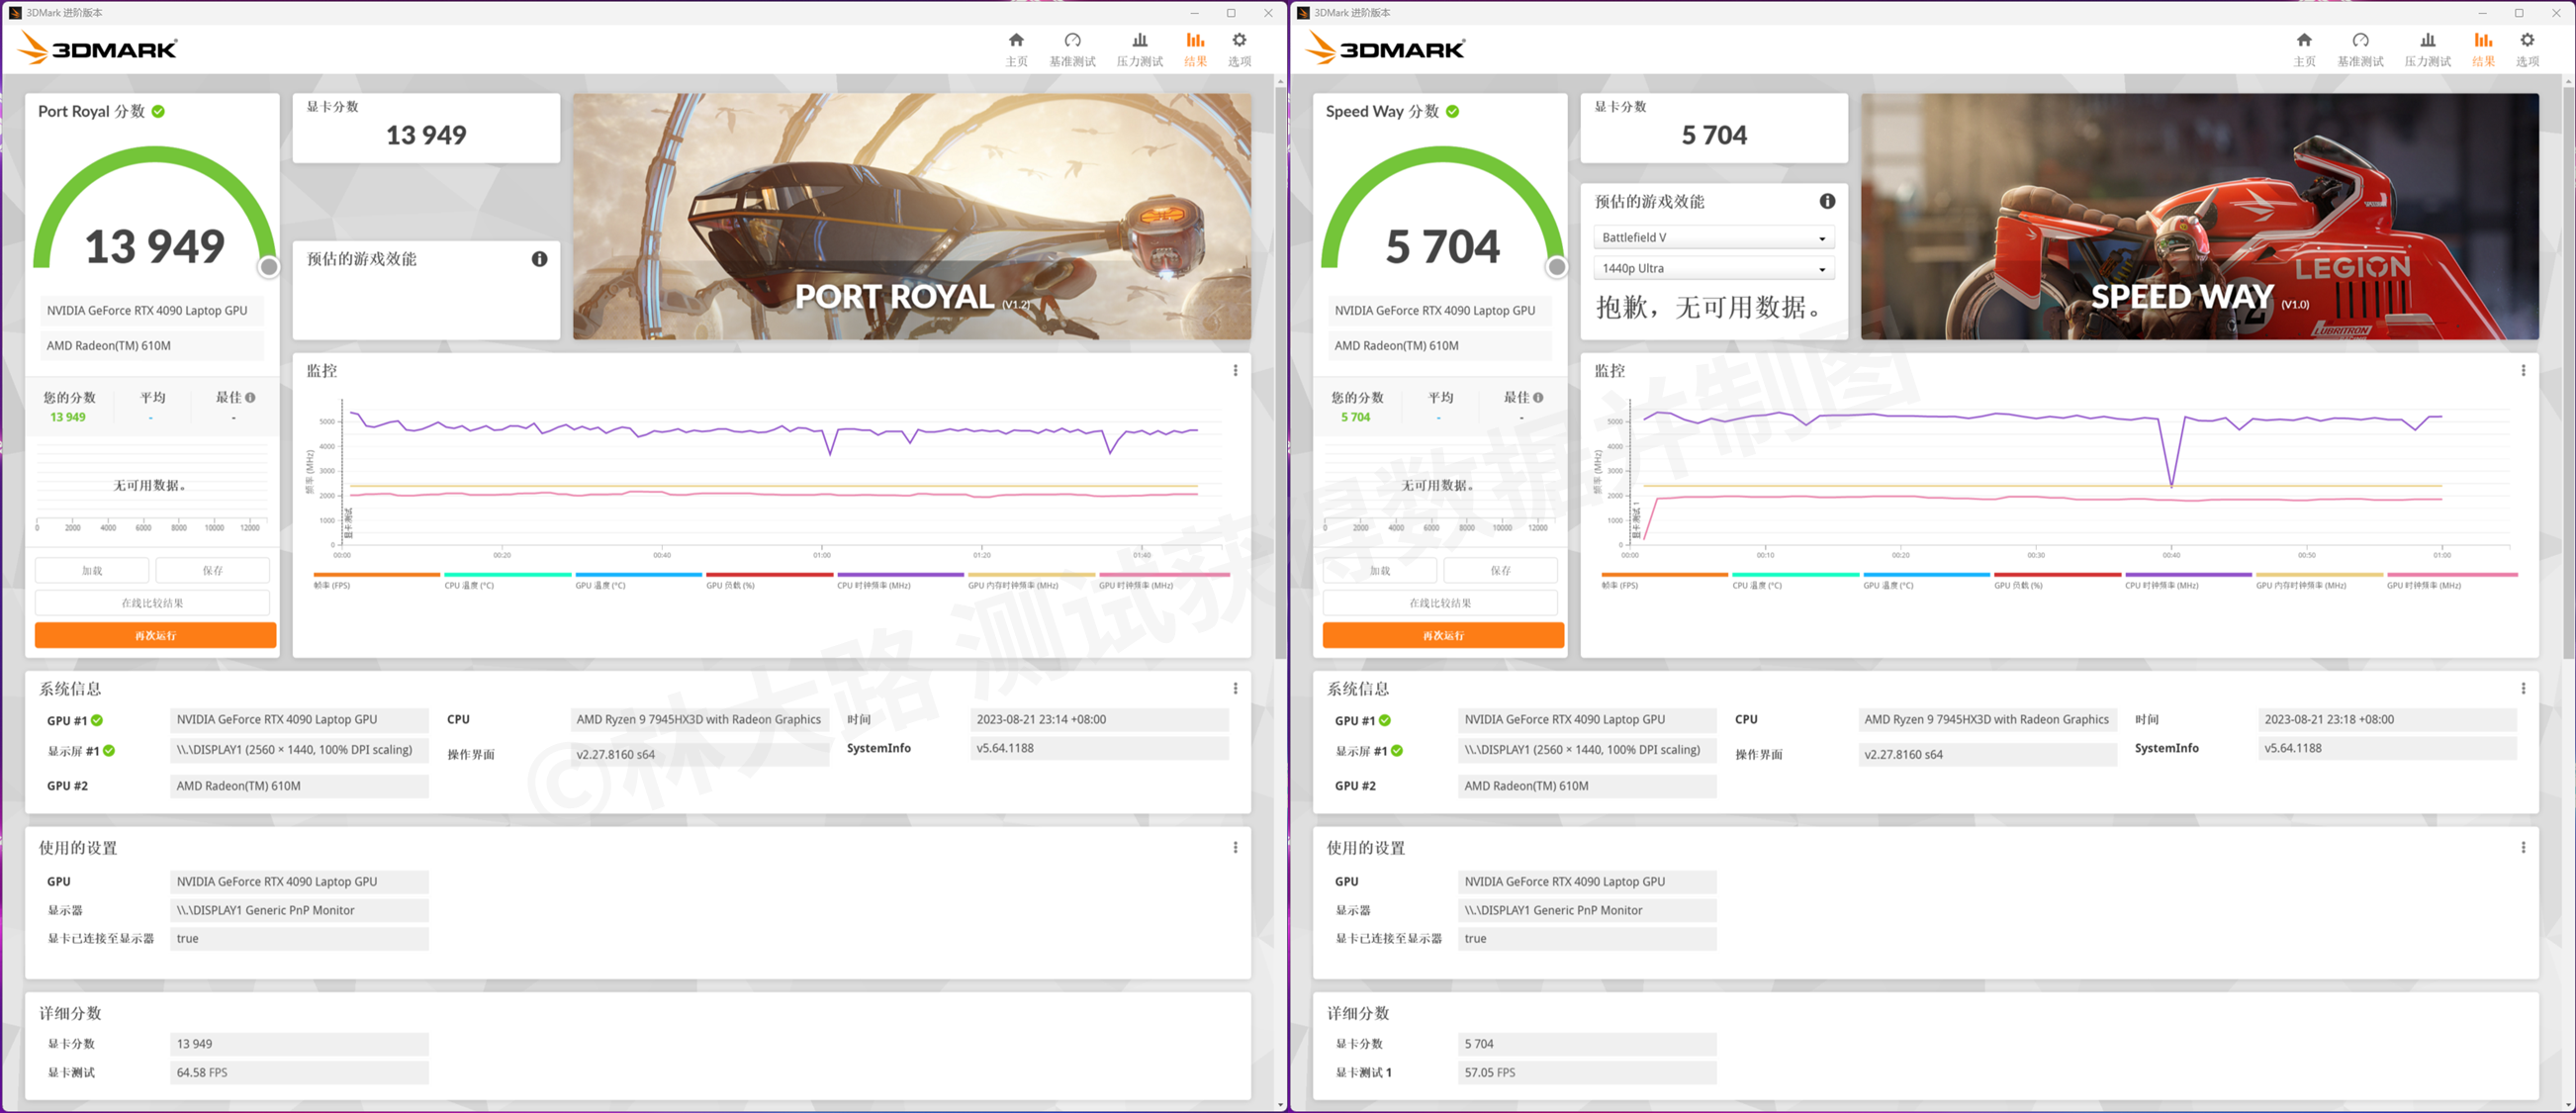The image size is (2576, 1113).
Task: Open three-dot menu of Port Royal settings used
Action: click(1235, 848)
